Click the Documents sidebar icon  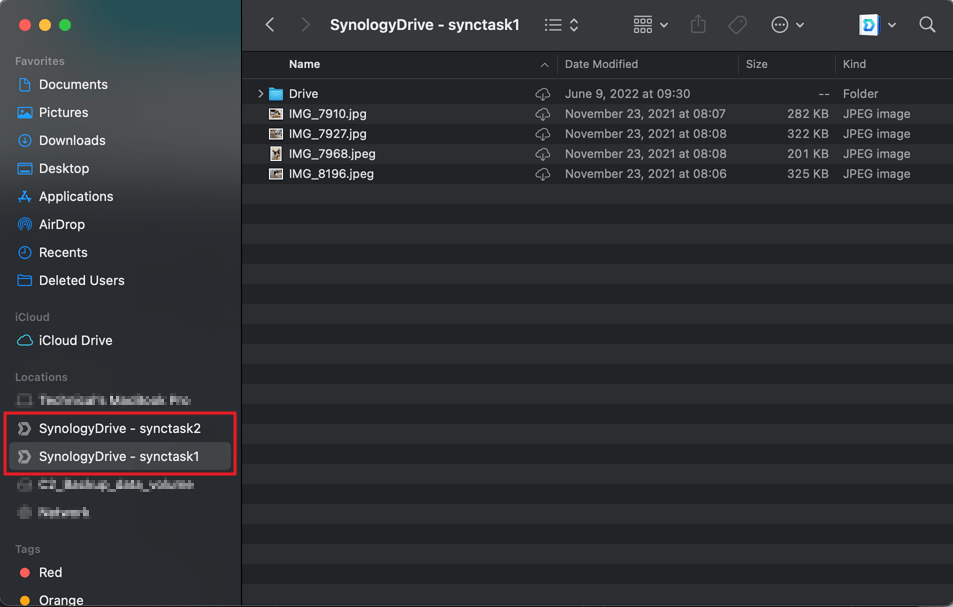coord(25,84)
